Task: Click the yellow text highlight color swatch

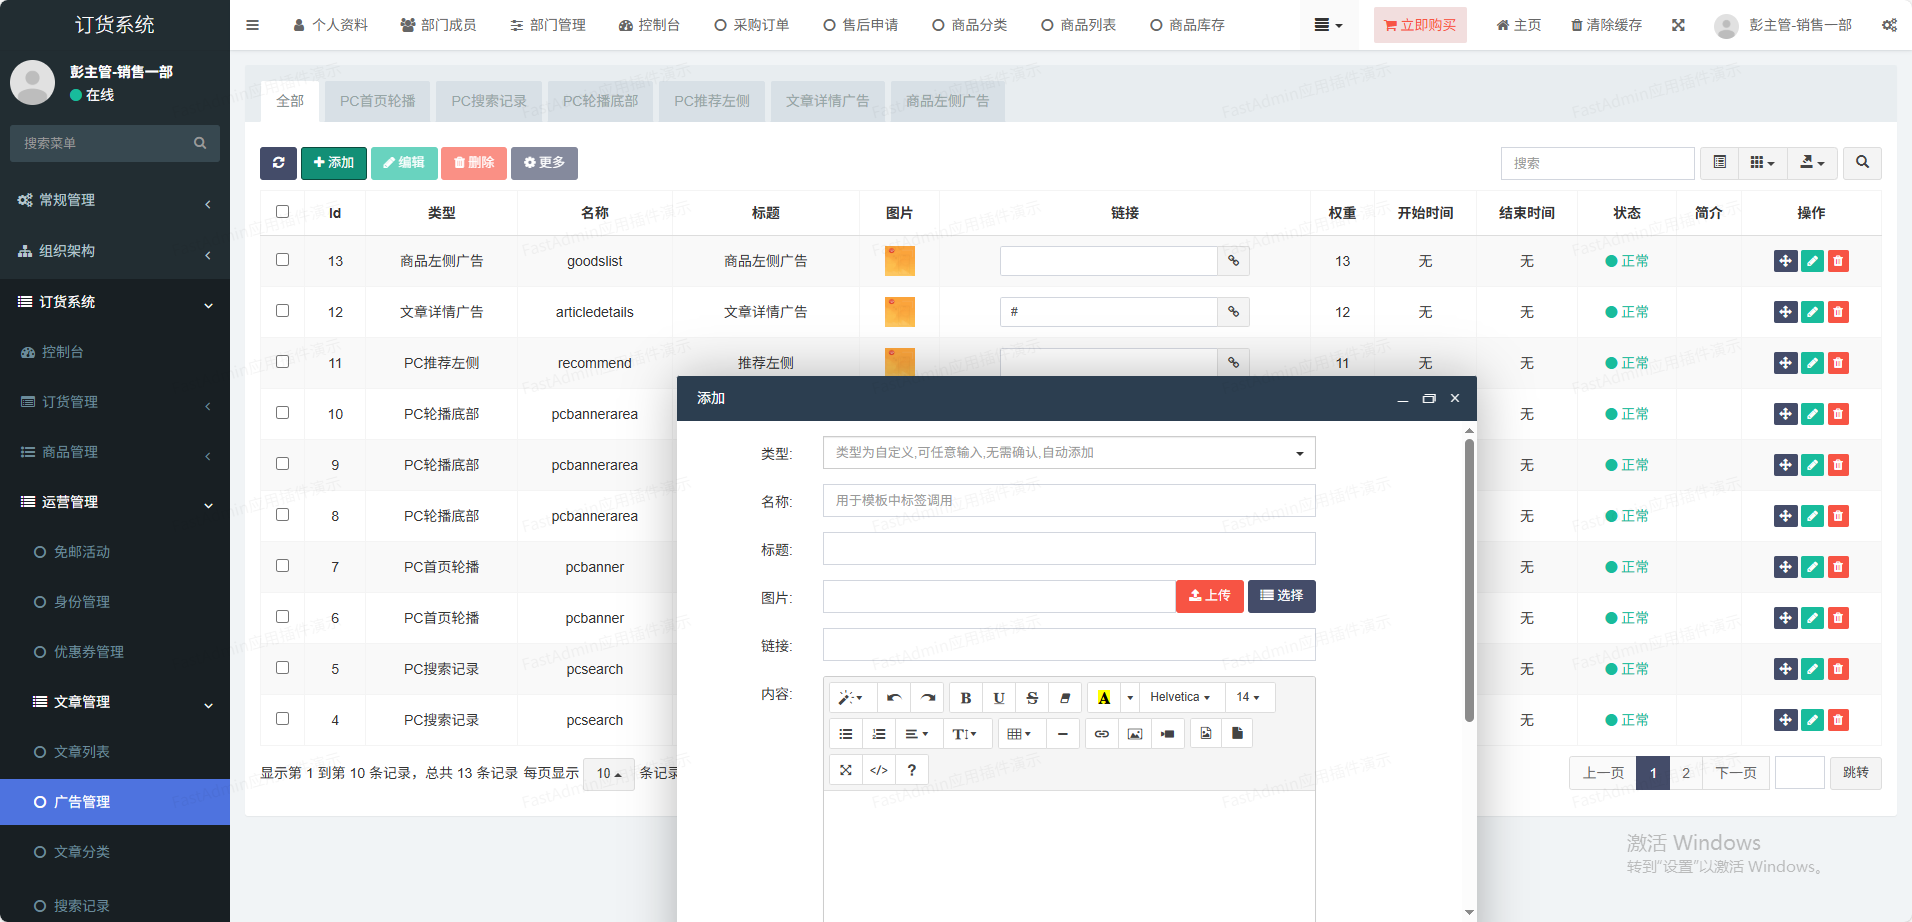Action: [x=1103, y=698]
